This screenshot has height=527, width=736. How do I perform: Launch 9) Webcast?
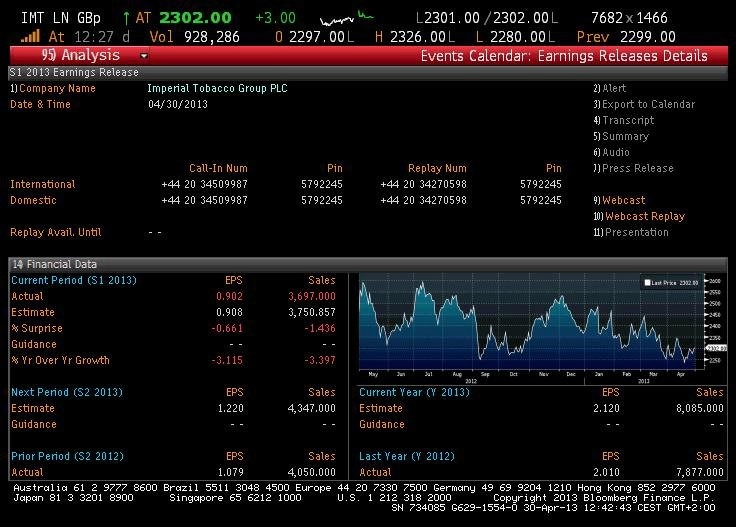(619, 200)
